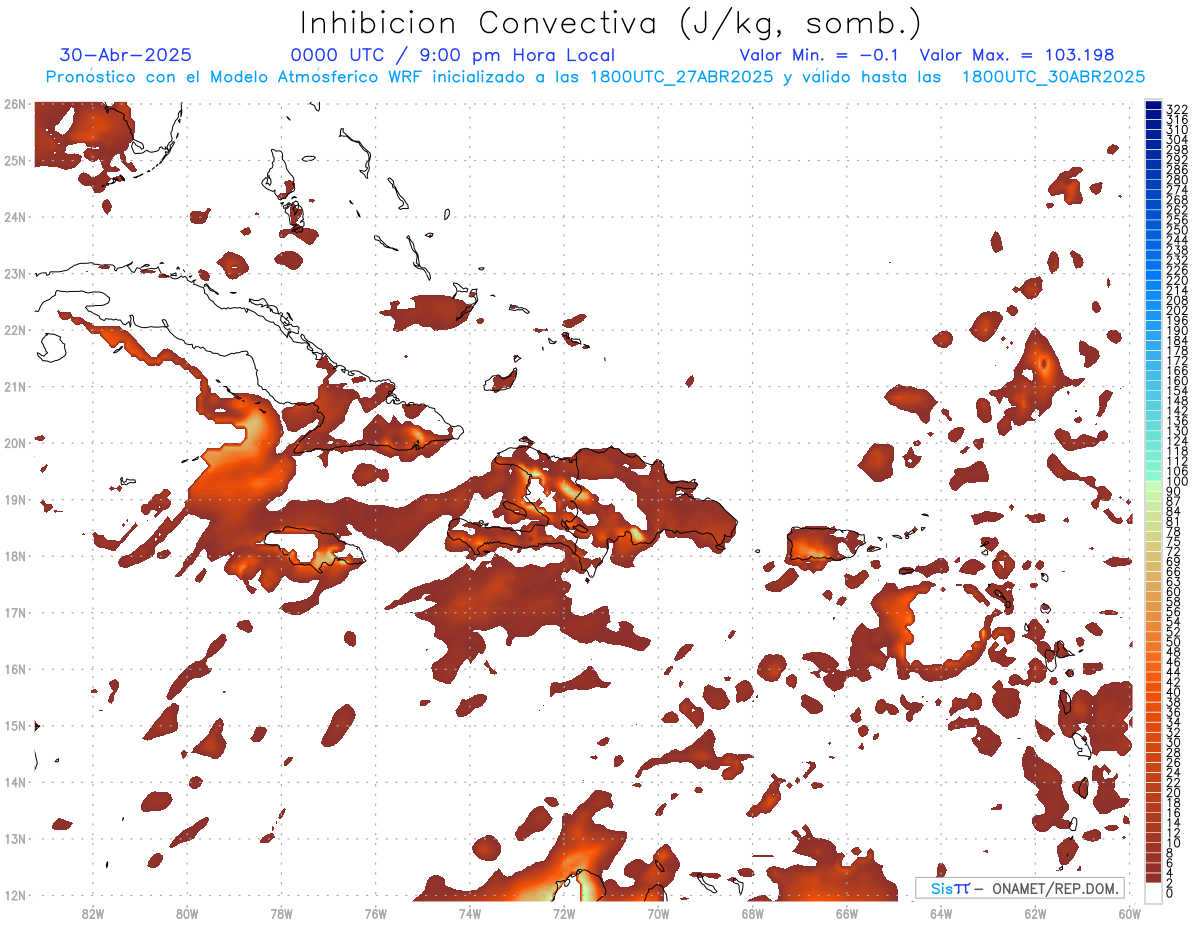Click the 22N latitude label
The width and height of the screenshot is (1200, 927).
[15, 330]
